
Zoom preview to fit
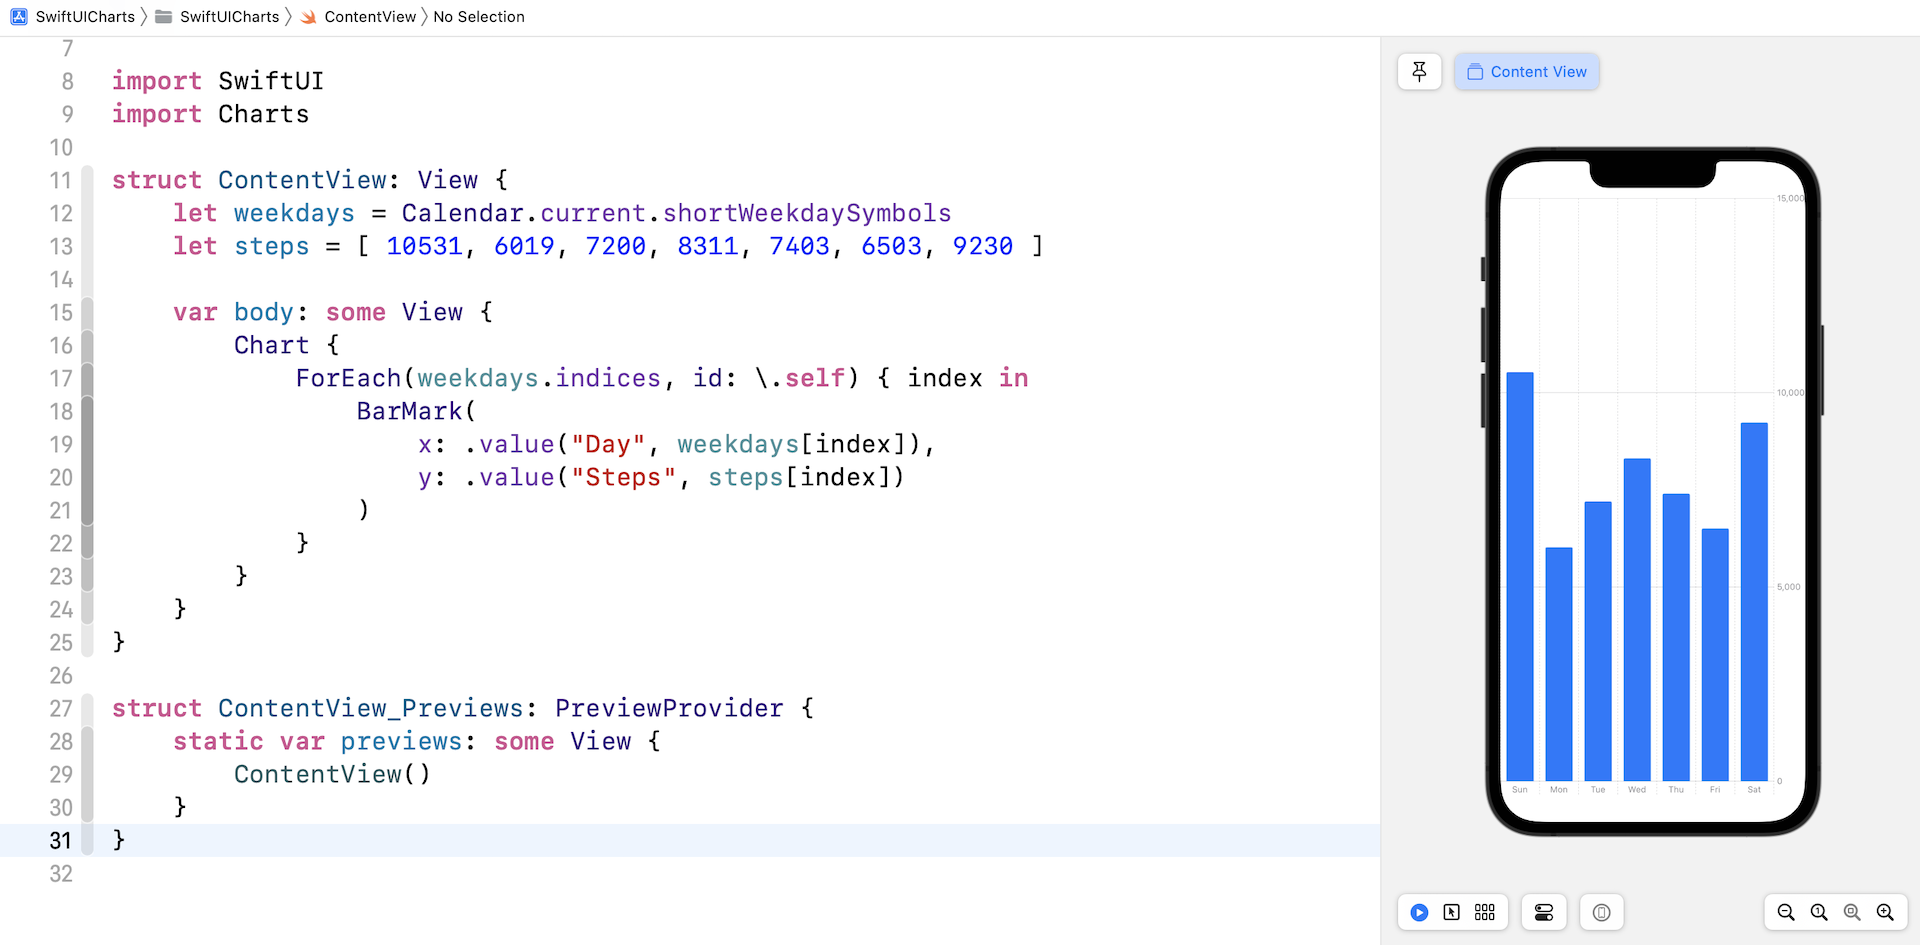click(1852, 912)
